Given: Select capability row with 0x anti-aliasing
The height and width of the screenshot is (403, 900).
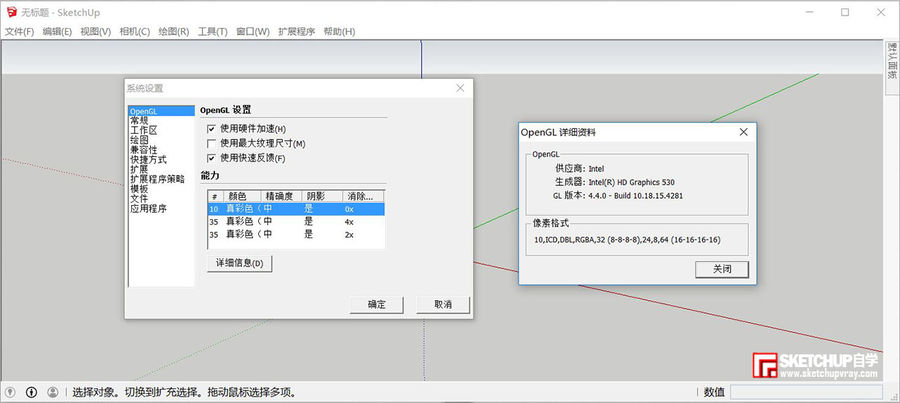Looking at the screenshot, I should pyautogui.click(x=296, y=209).
